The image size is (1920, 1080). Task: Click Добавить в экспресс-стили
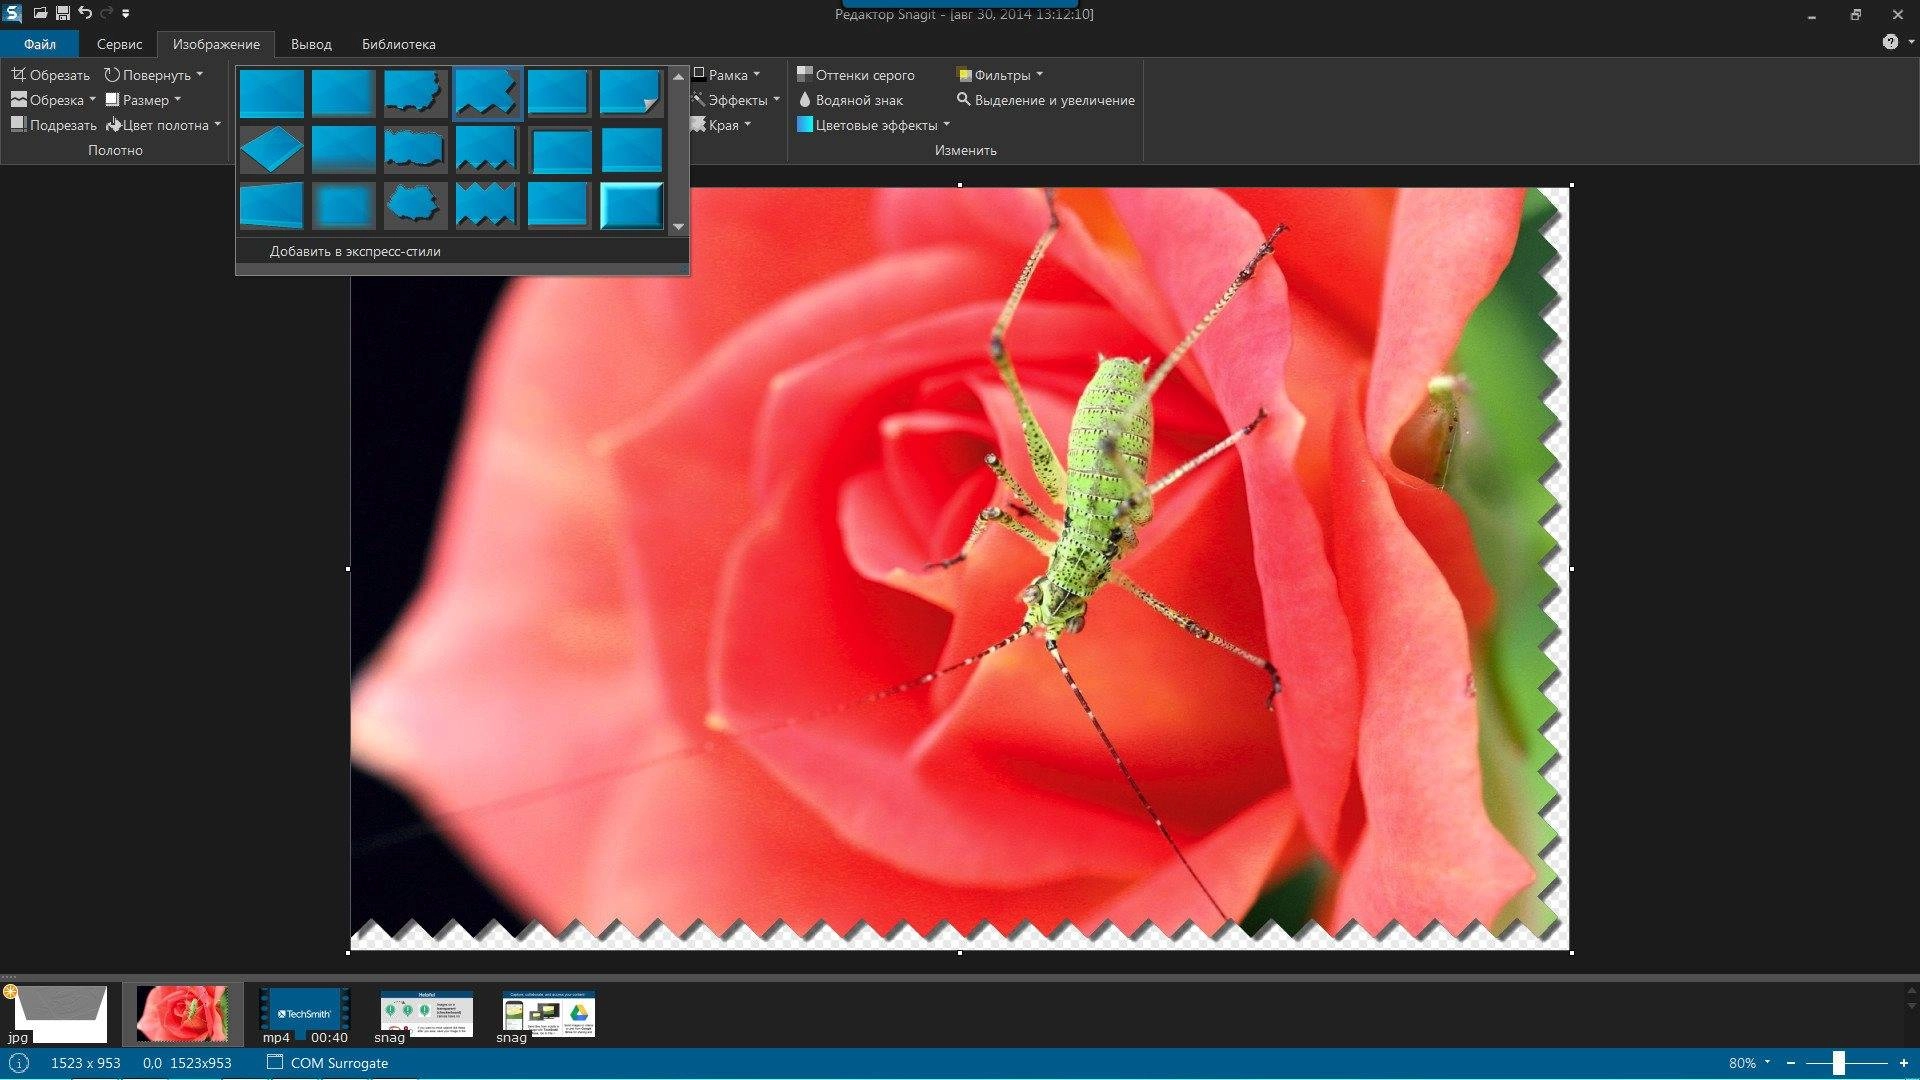pyautogui.click(x=355, y=251)
